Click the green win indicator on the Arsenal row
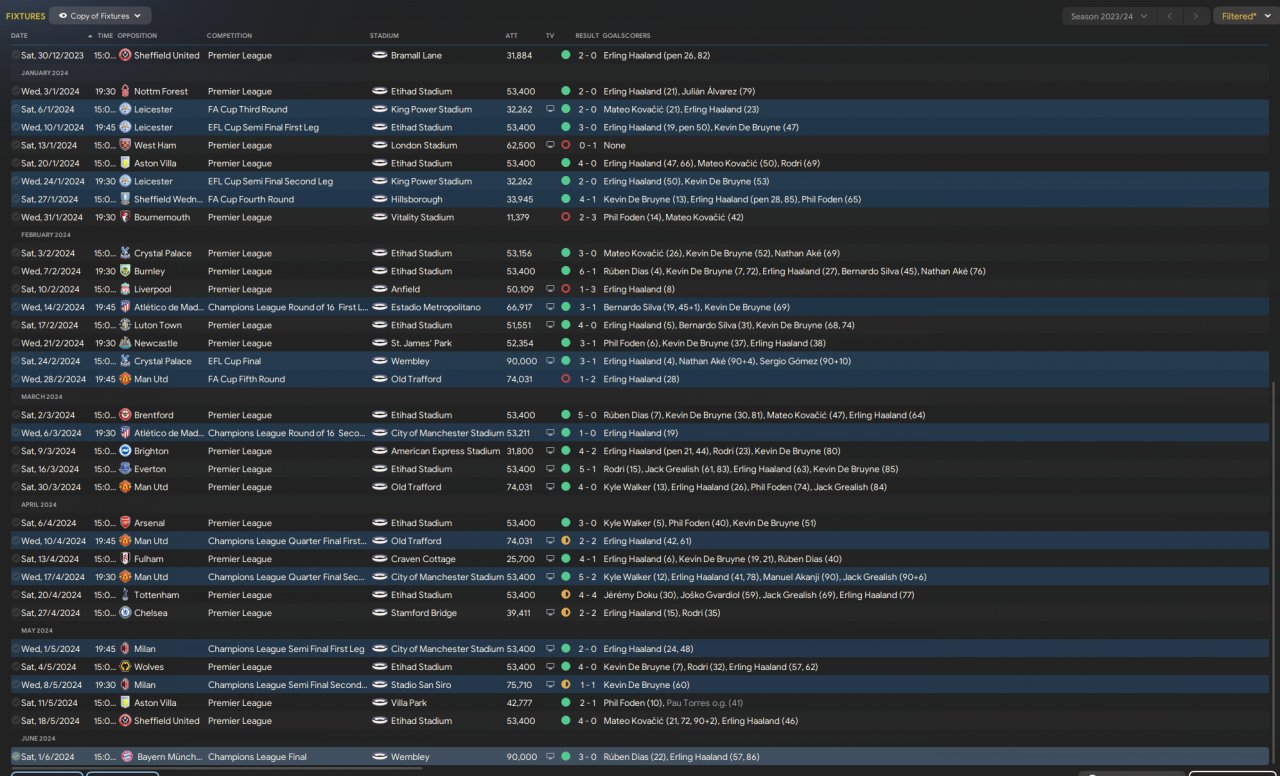The height and width of the screenshot is (776, 1280). tap(566, 523)
